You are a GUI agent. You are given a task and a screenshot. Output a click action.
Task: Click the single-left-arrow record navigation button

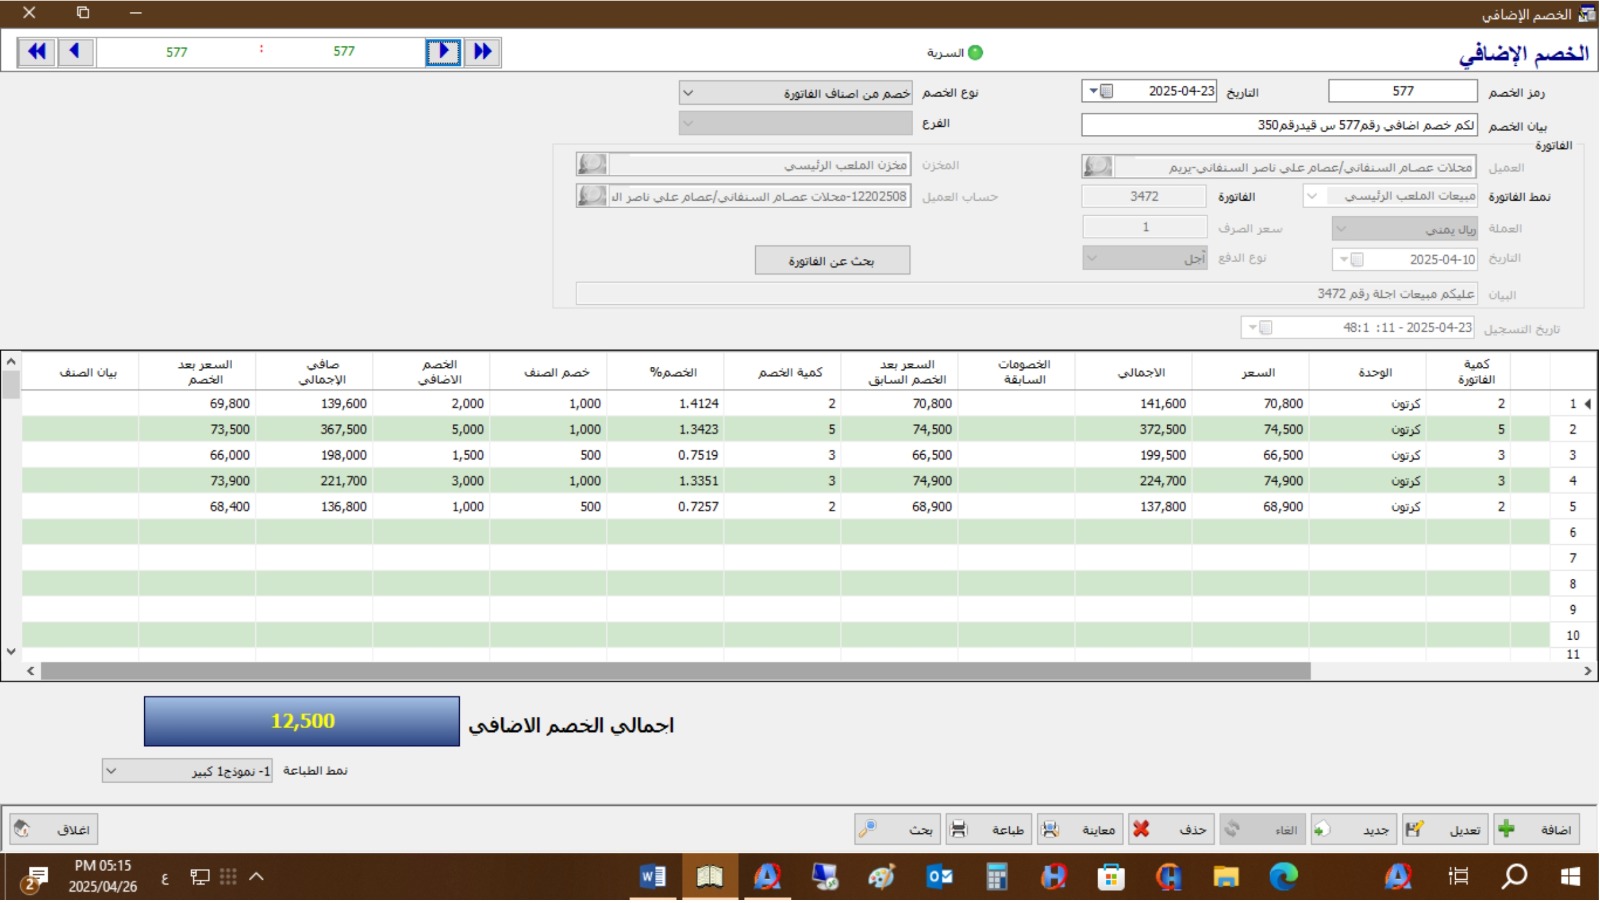(x=75, y=52)
